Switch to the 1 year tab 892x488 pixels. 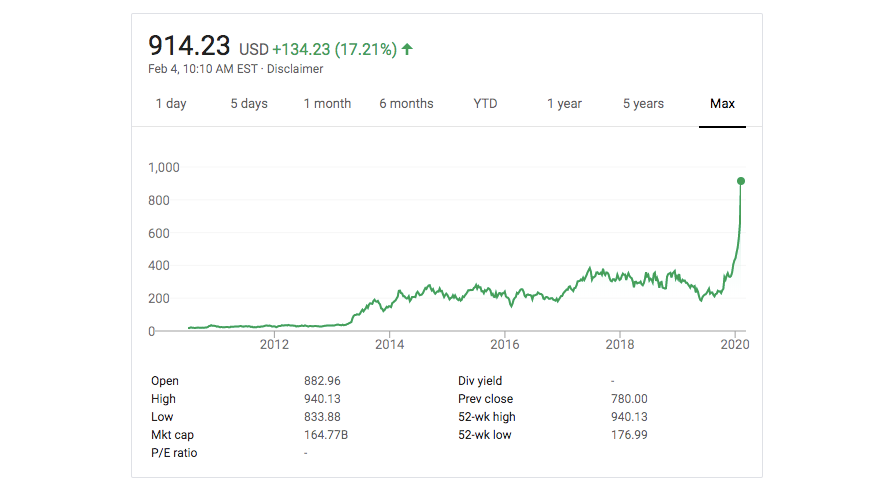click(564, 104)
